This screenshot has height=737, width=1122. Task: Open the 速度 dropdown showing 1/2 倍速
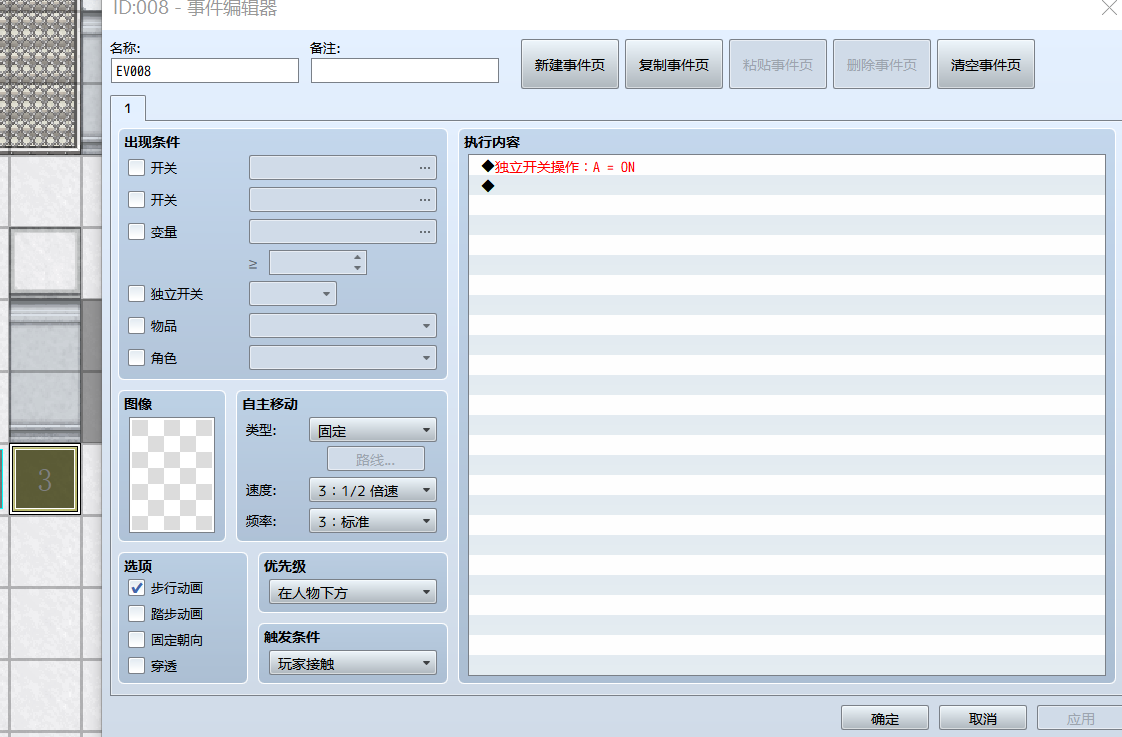pyautogui.click(x=373, y=490)
